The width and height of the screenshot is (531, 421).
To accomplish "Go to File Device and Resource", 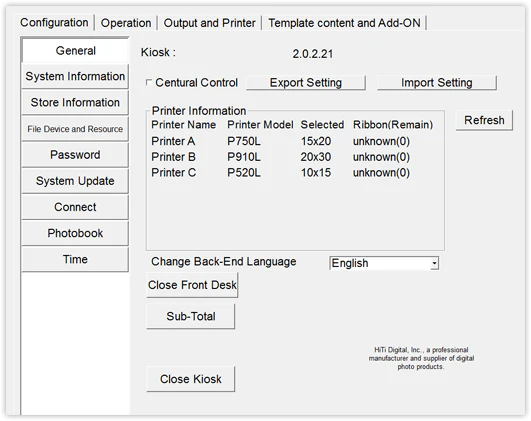I will point(75,129).
